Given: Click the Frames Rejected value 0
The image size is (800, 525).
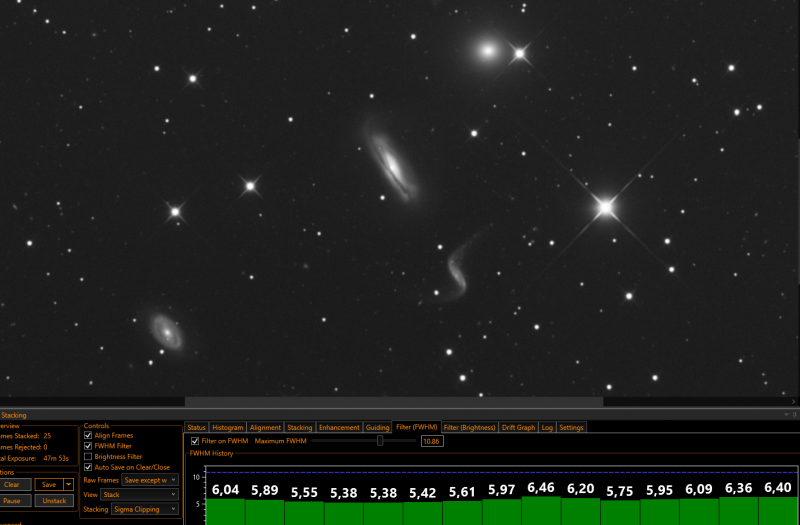Looking at the screenshot, I should (45, 447).
